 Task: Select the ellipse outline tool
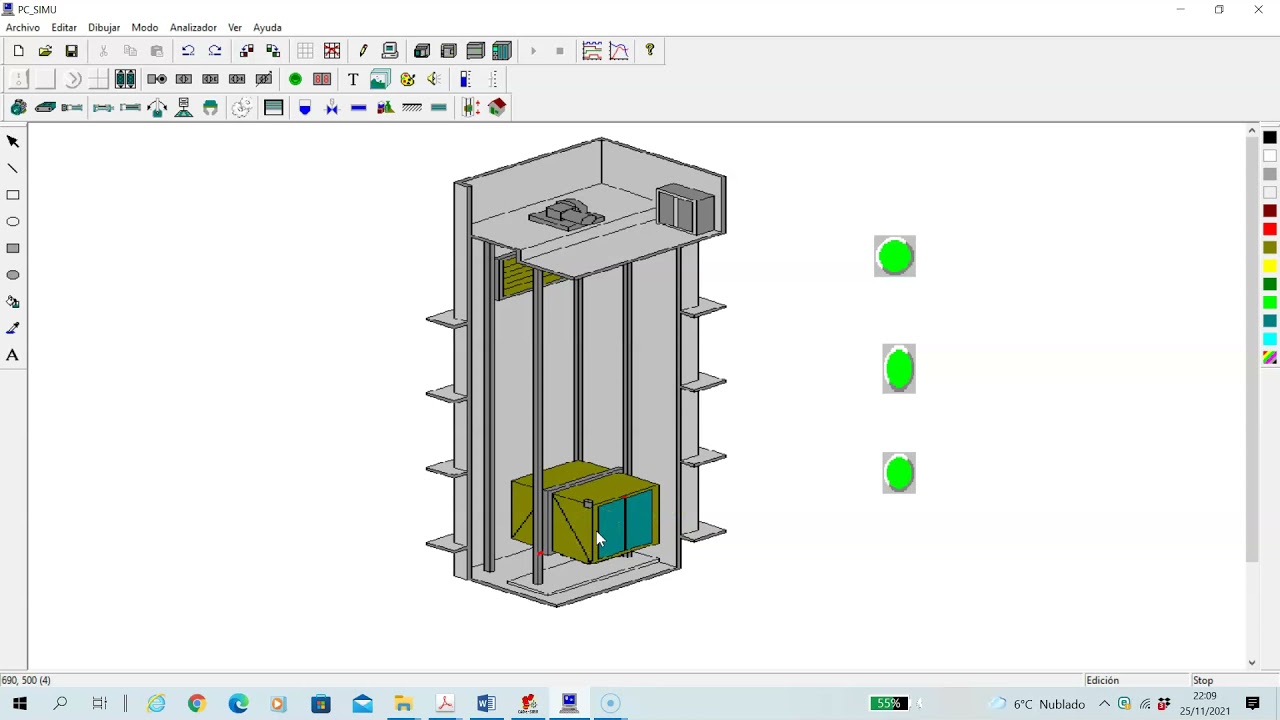pos(13,222)
